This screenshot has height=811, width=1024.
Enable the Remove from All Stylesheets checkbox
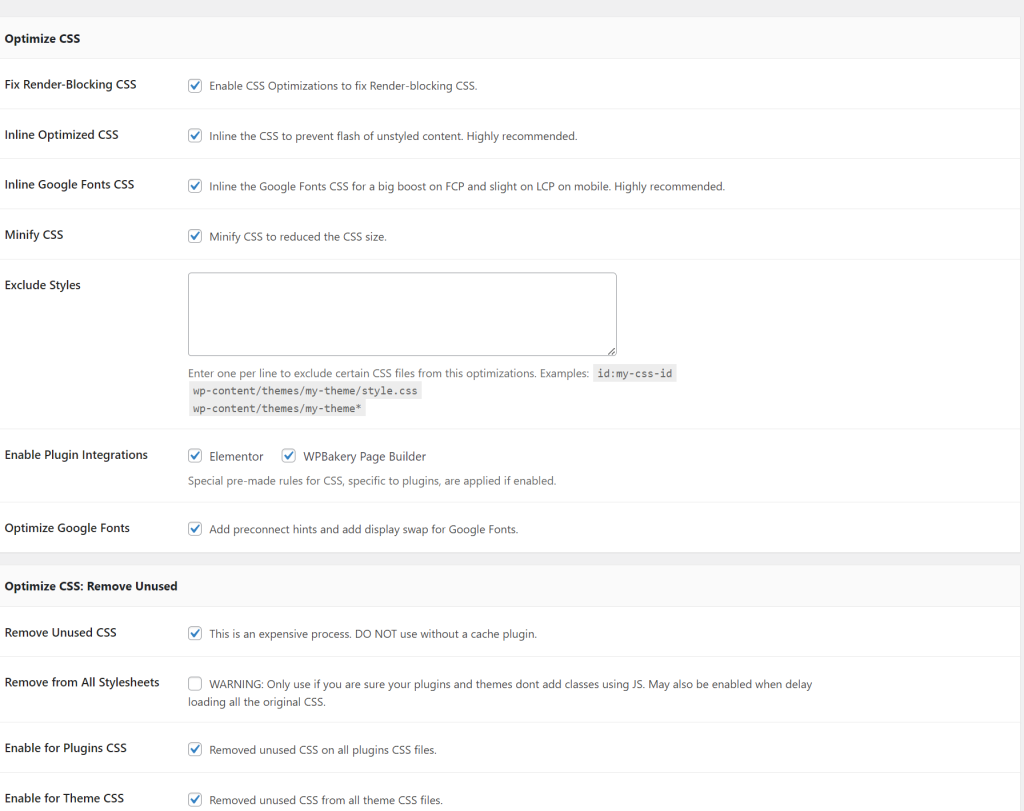195,684
